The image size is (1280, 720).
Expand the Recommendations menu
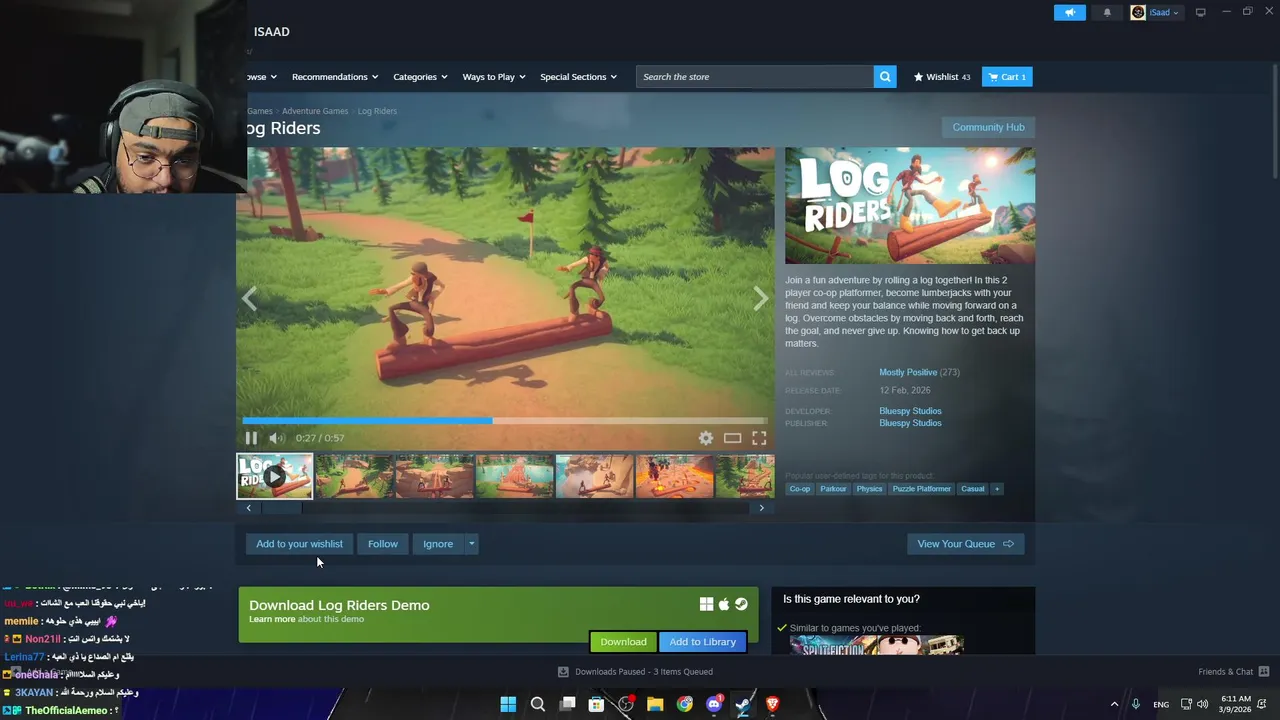pos(335,77)
